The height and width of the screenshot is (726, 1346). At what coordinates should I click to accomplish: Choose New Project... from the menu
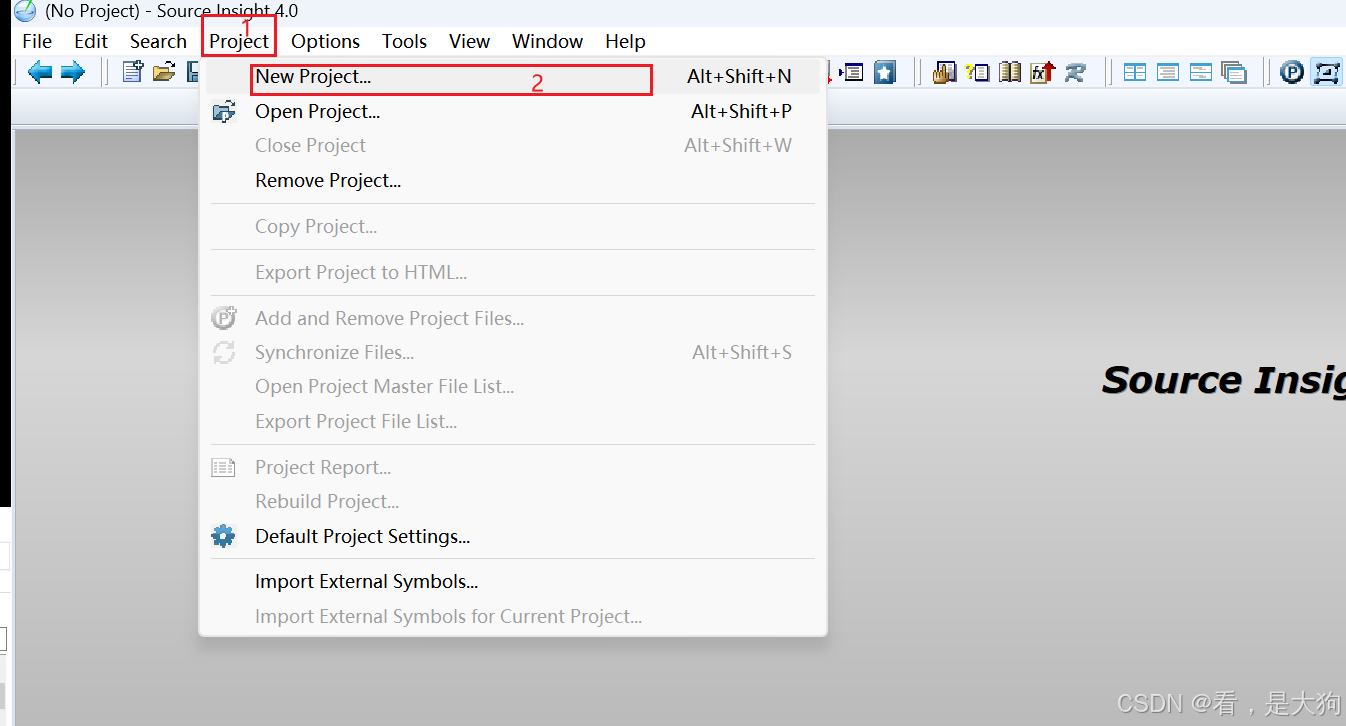[513, 77]
